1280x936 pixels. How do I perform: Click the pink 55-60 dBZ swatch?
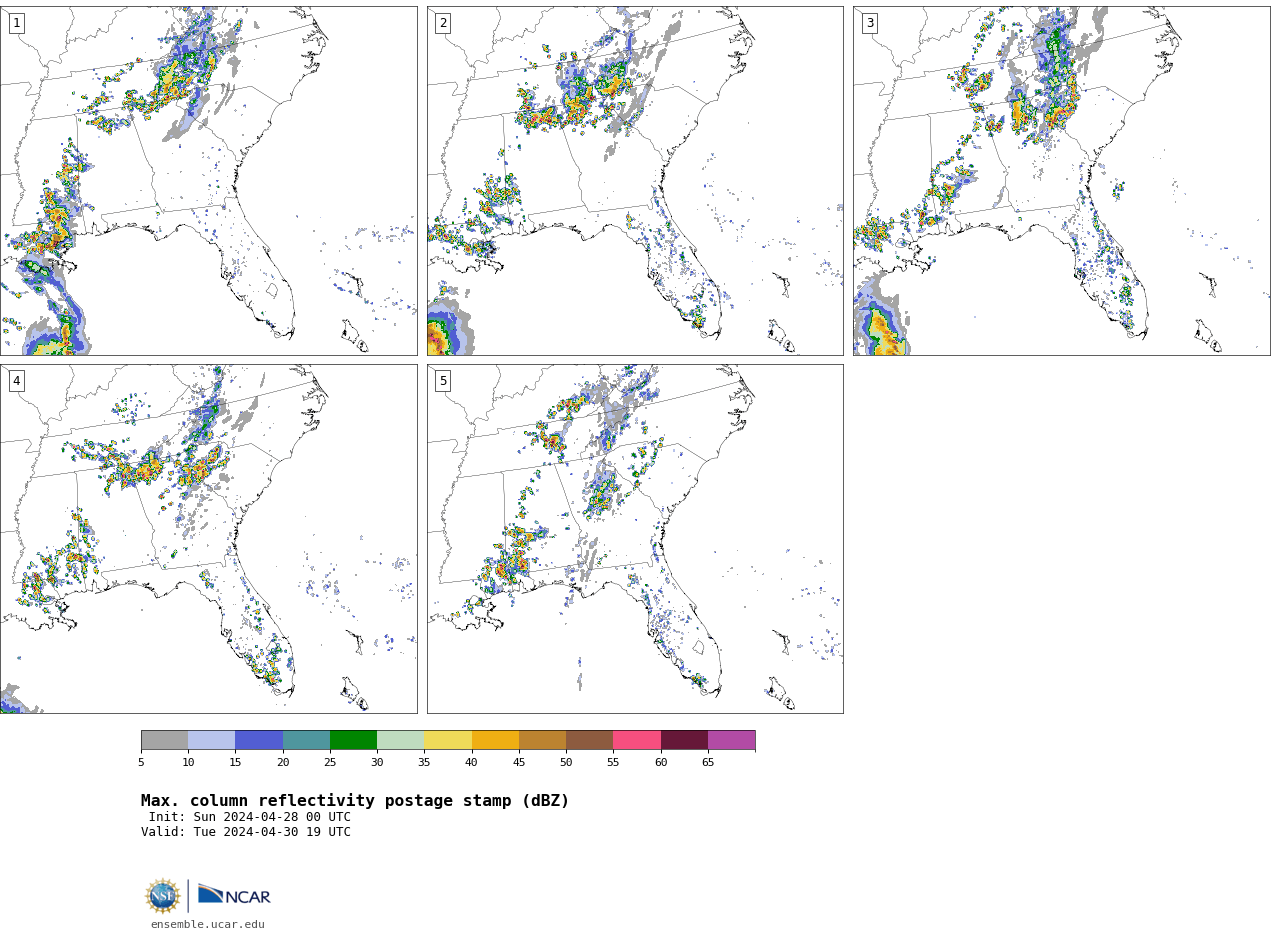click(637, 740)
